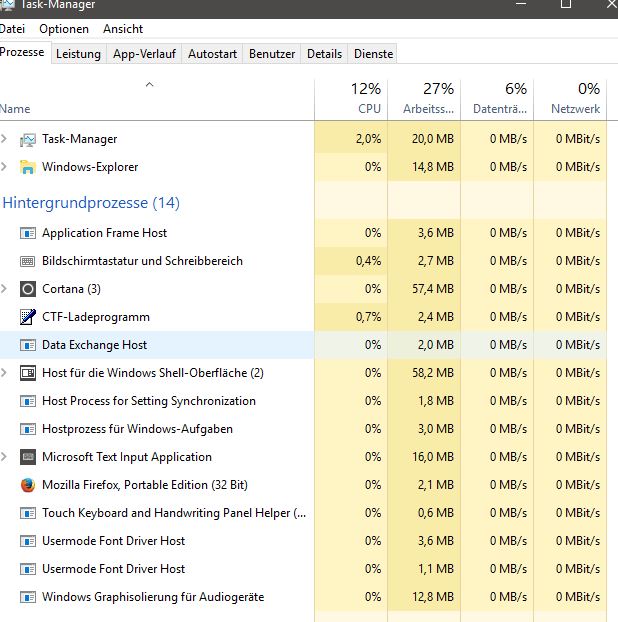Click the Windows Shell-Oberfläche host icon
This screenshot has width=618, height=622.
tap(28, 373)
